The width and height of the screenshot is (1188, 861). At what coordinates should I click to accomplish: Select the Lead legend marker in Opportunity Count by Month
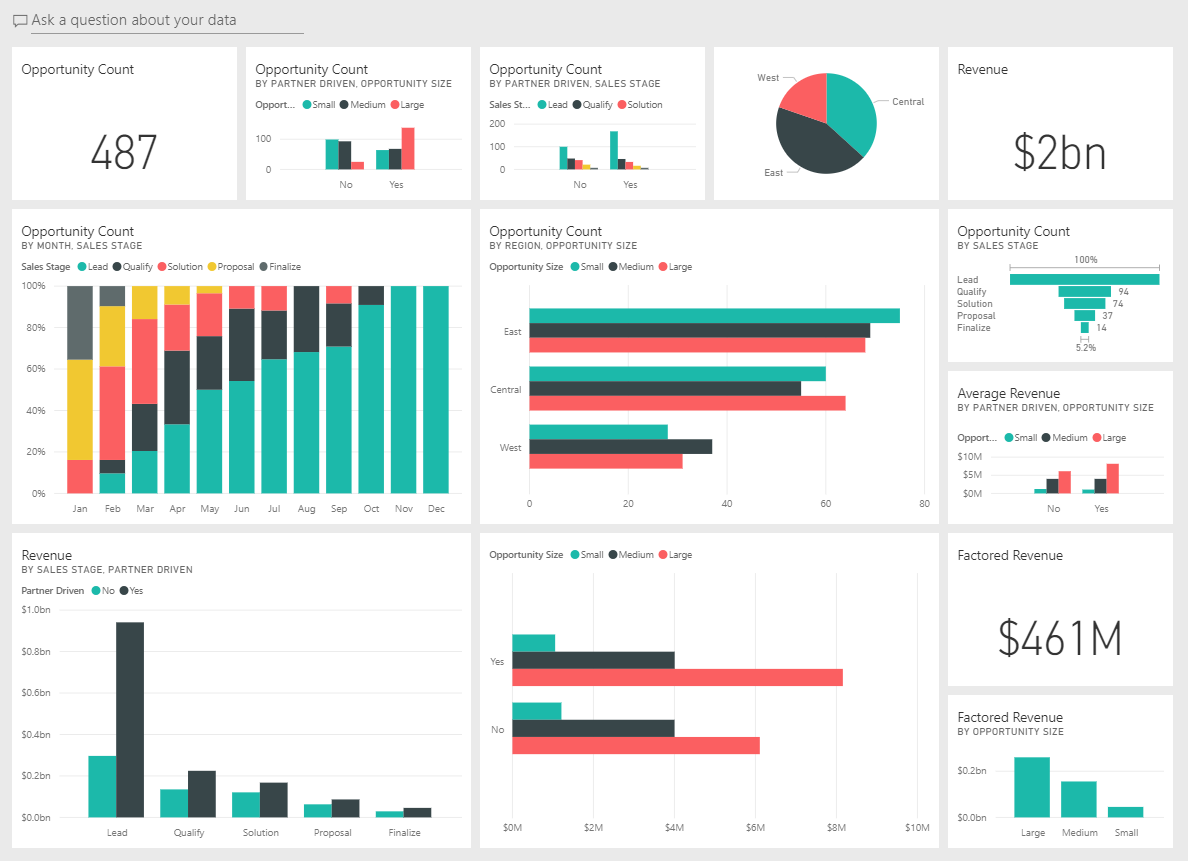[82, 267]
